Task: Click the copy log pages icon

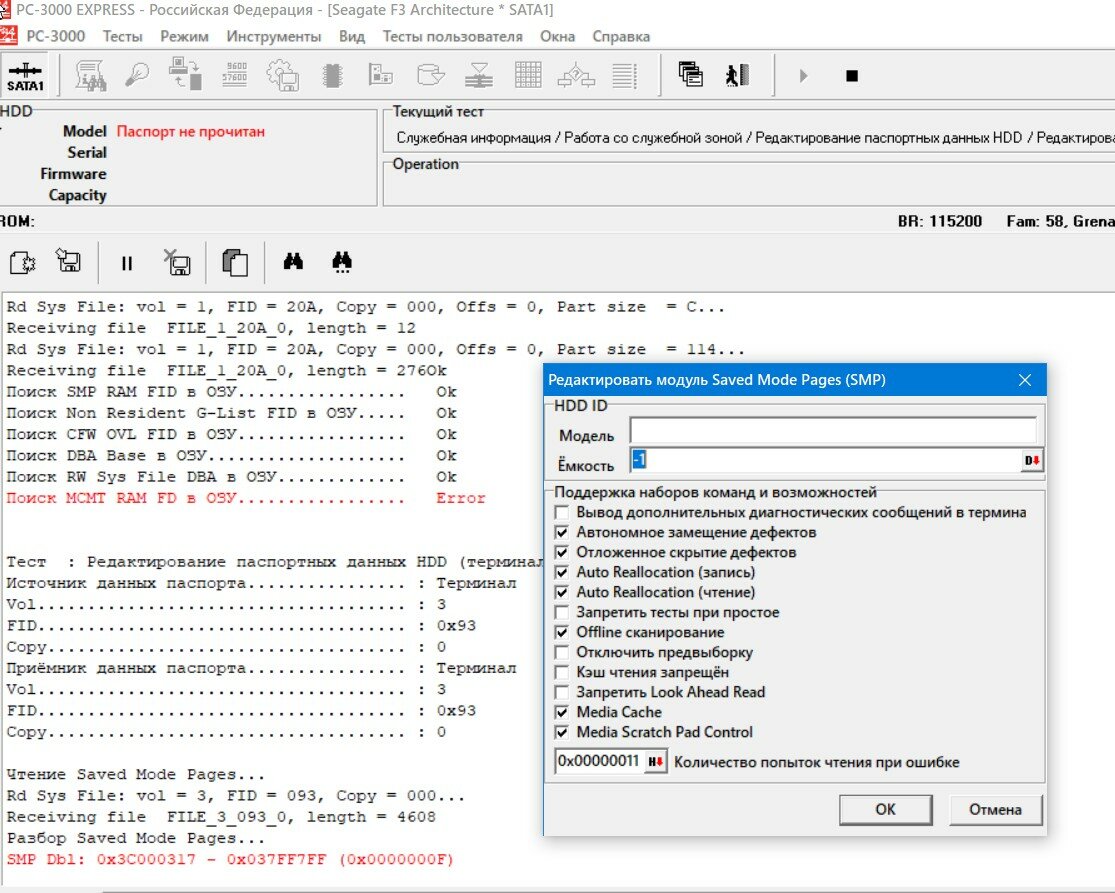Action: [235, 262]
